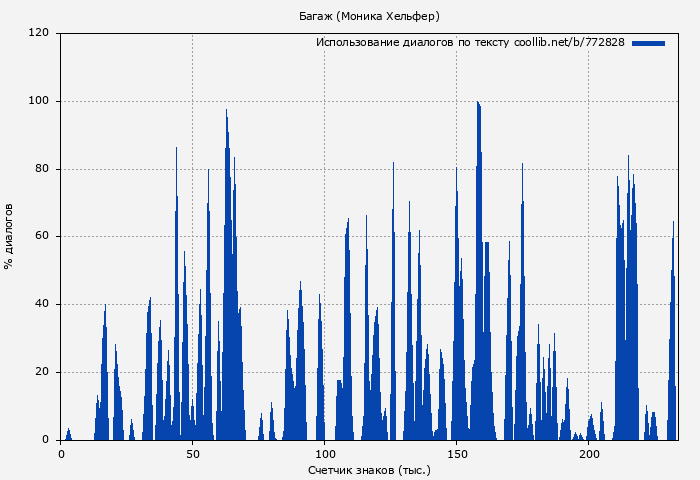Click the 60 tick label on the y-axis
Screen dimensions: 700x480
coord(42,237)
